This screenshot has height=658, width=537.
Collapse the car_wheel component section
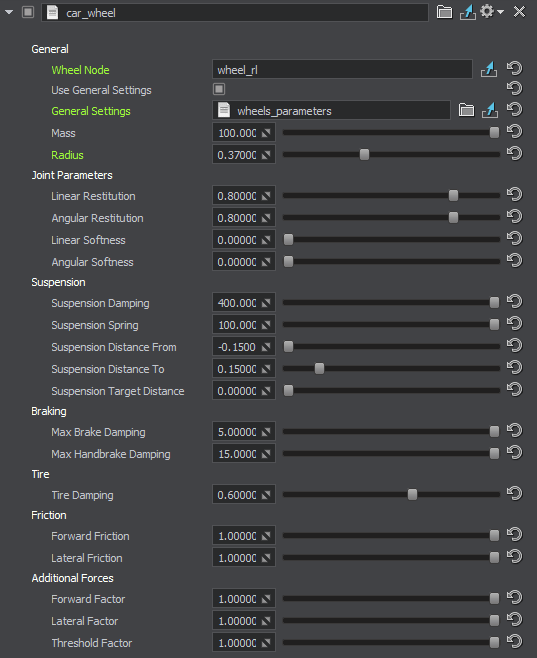(x=9, y=13)
